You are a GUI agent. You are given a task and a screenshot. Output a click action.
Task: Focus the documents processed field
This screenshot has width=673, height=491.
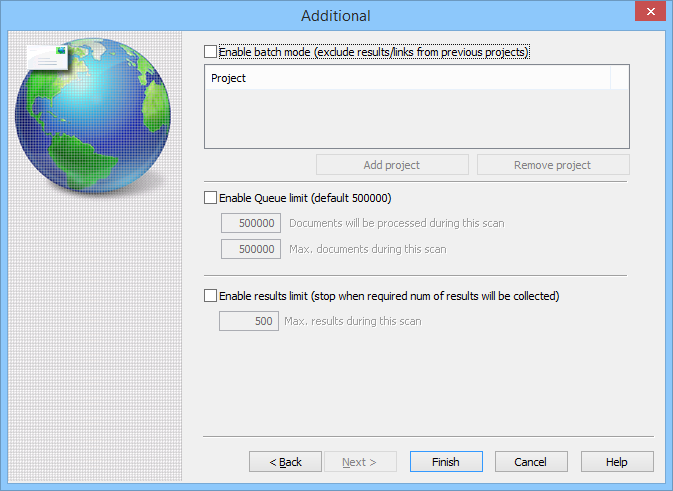click(251, 223)
